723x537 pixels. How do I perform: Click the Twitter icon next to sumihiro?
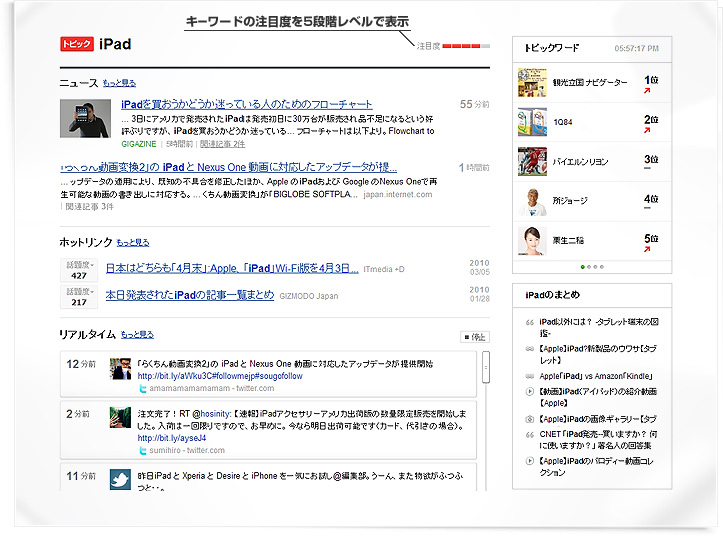tap(143, 450)
